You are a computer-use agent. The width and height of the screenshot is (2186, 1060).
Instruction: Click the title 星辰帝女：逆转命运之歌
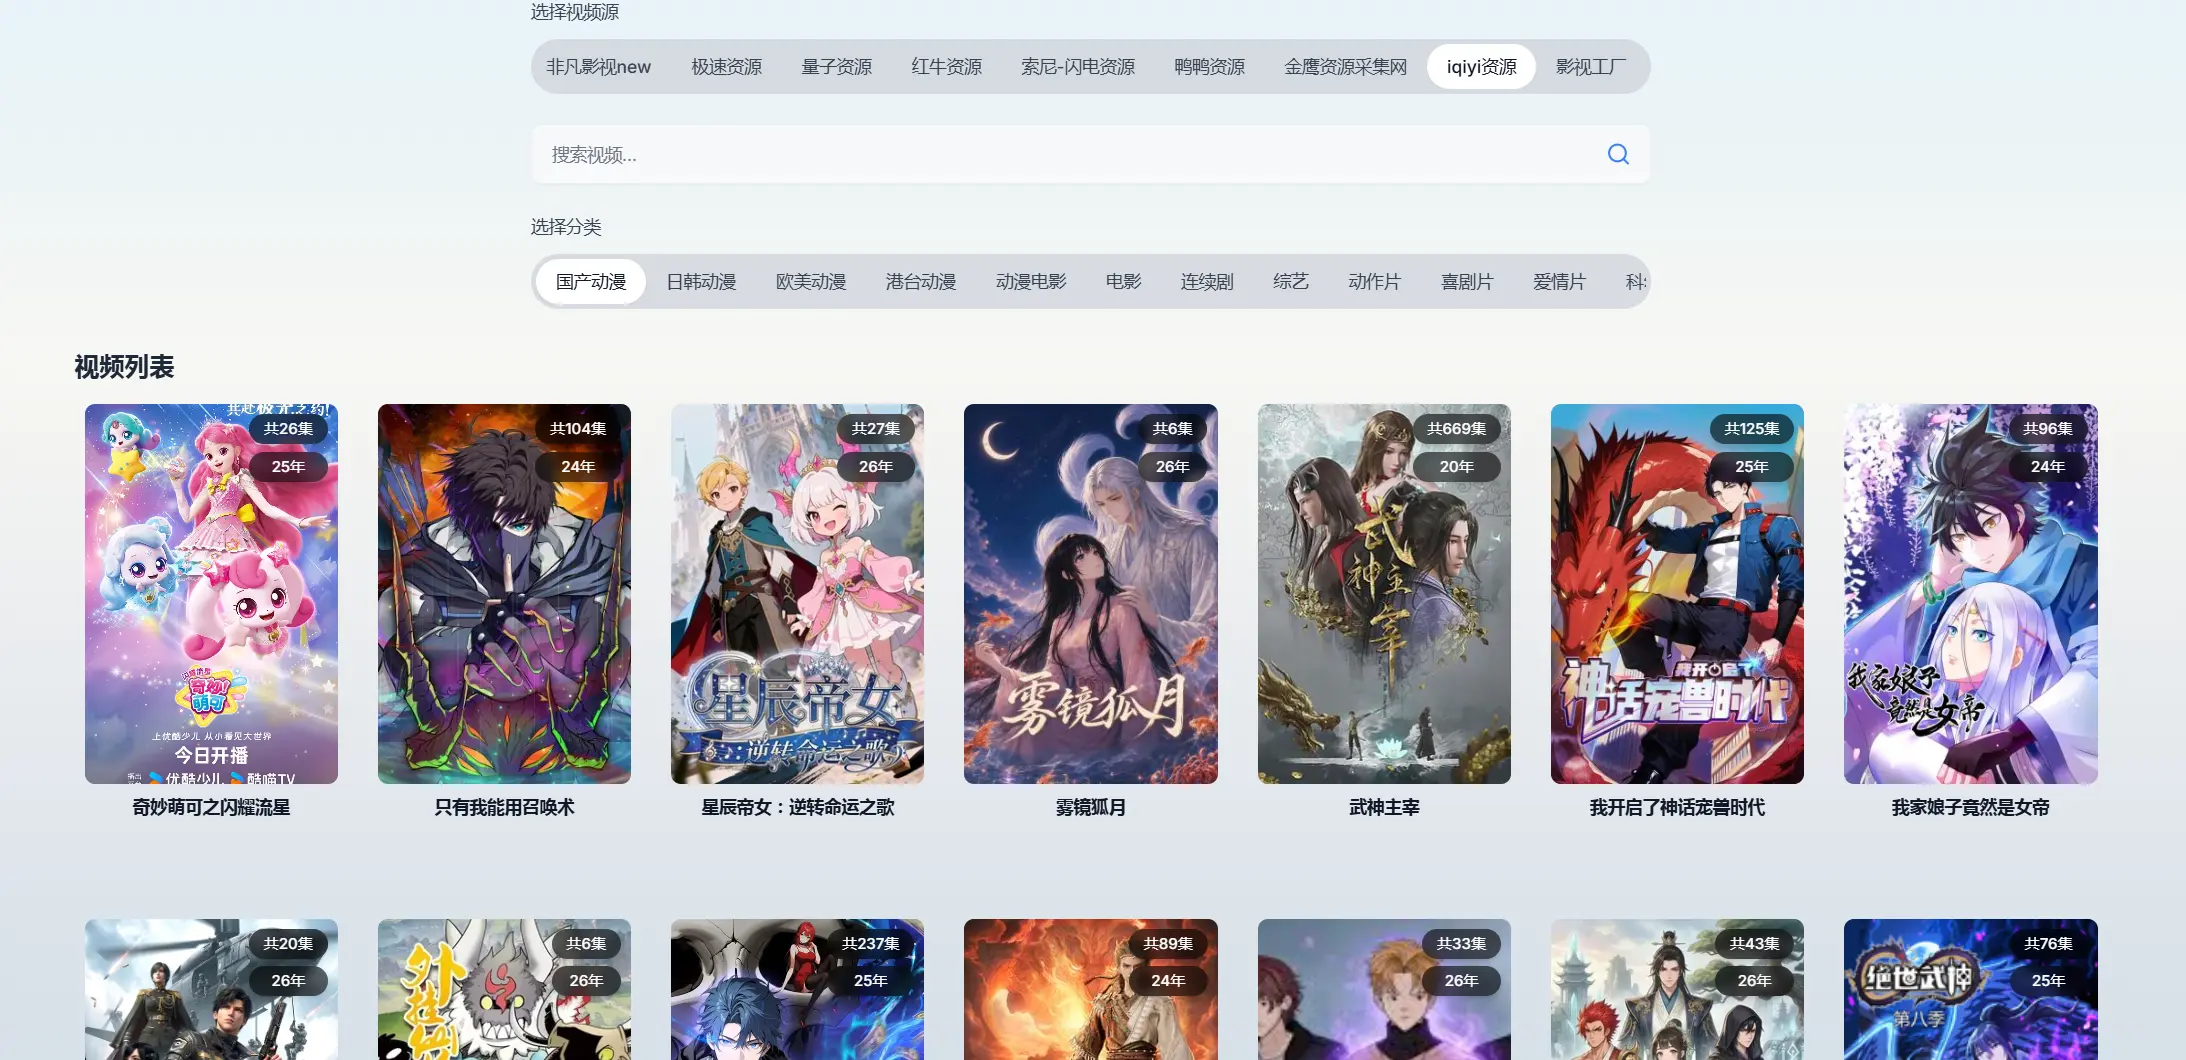[797, 808]
